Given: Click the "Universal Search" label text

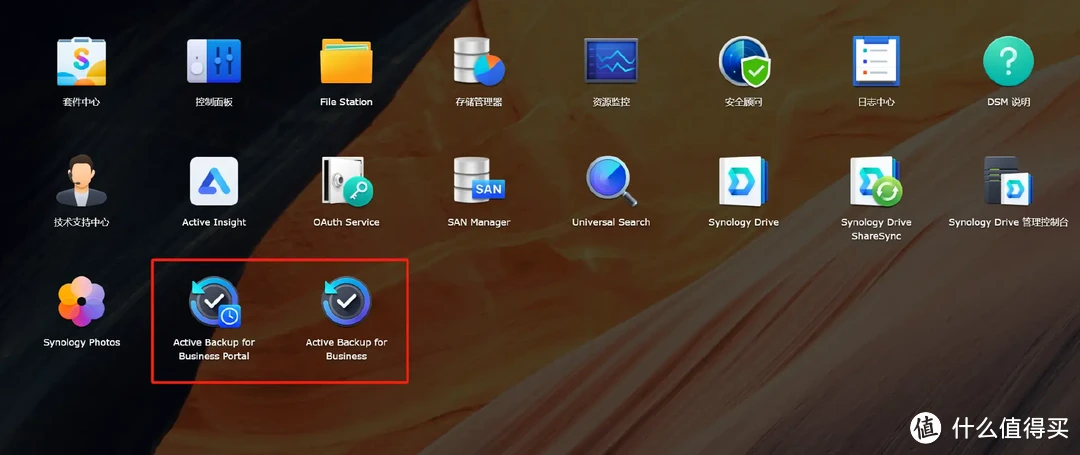Looking at the screenshot, I should [612, 222].
